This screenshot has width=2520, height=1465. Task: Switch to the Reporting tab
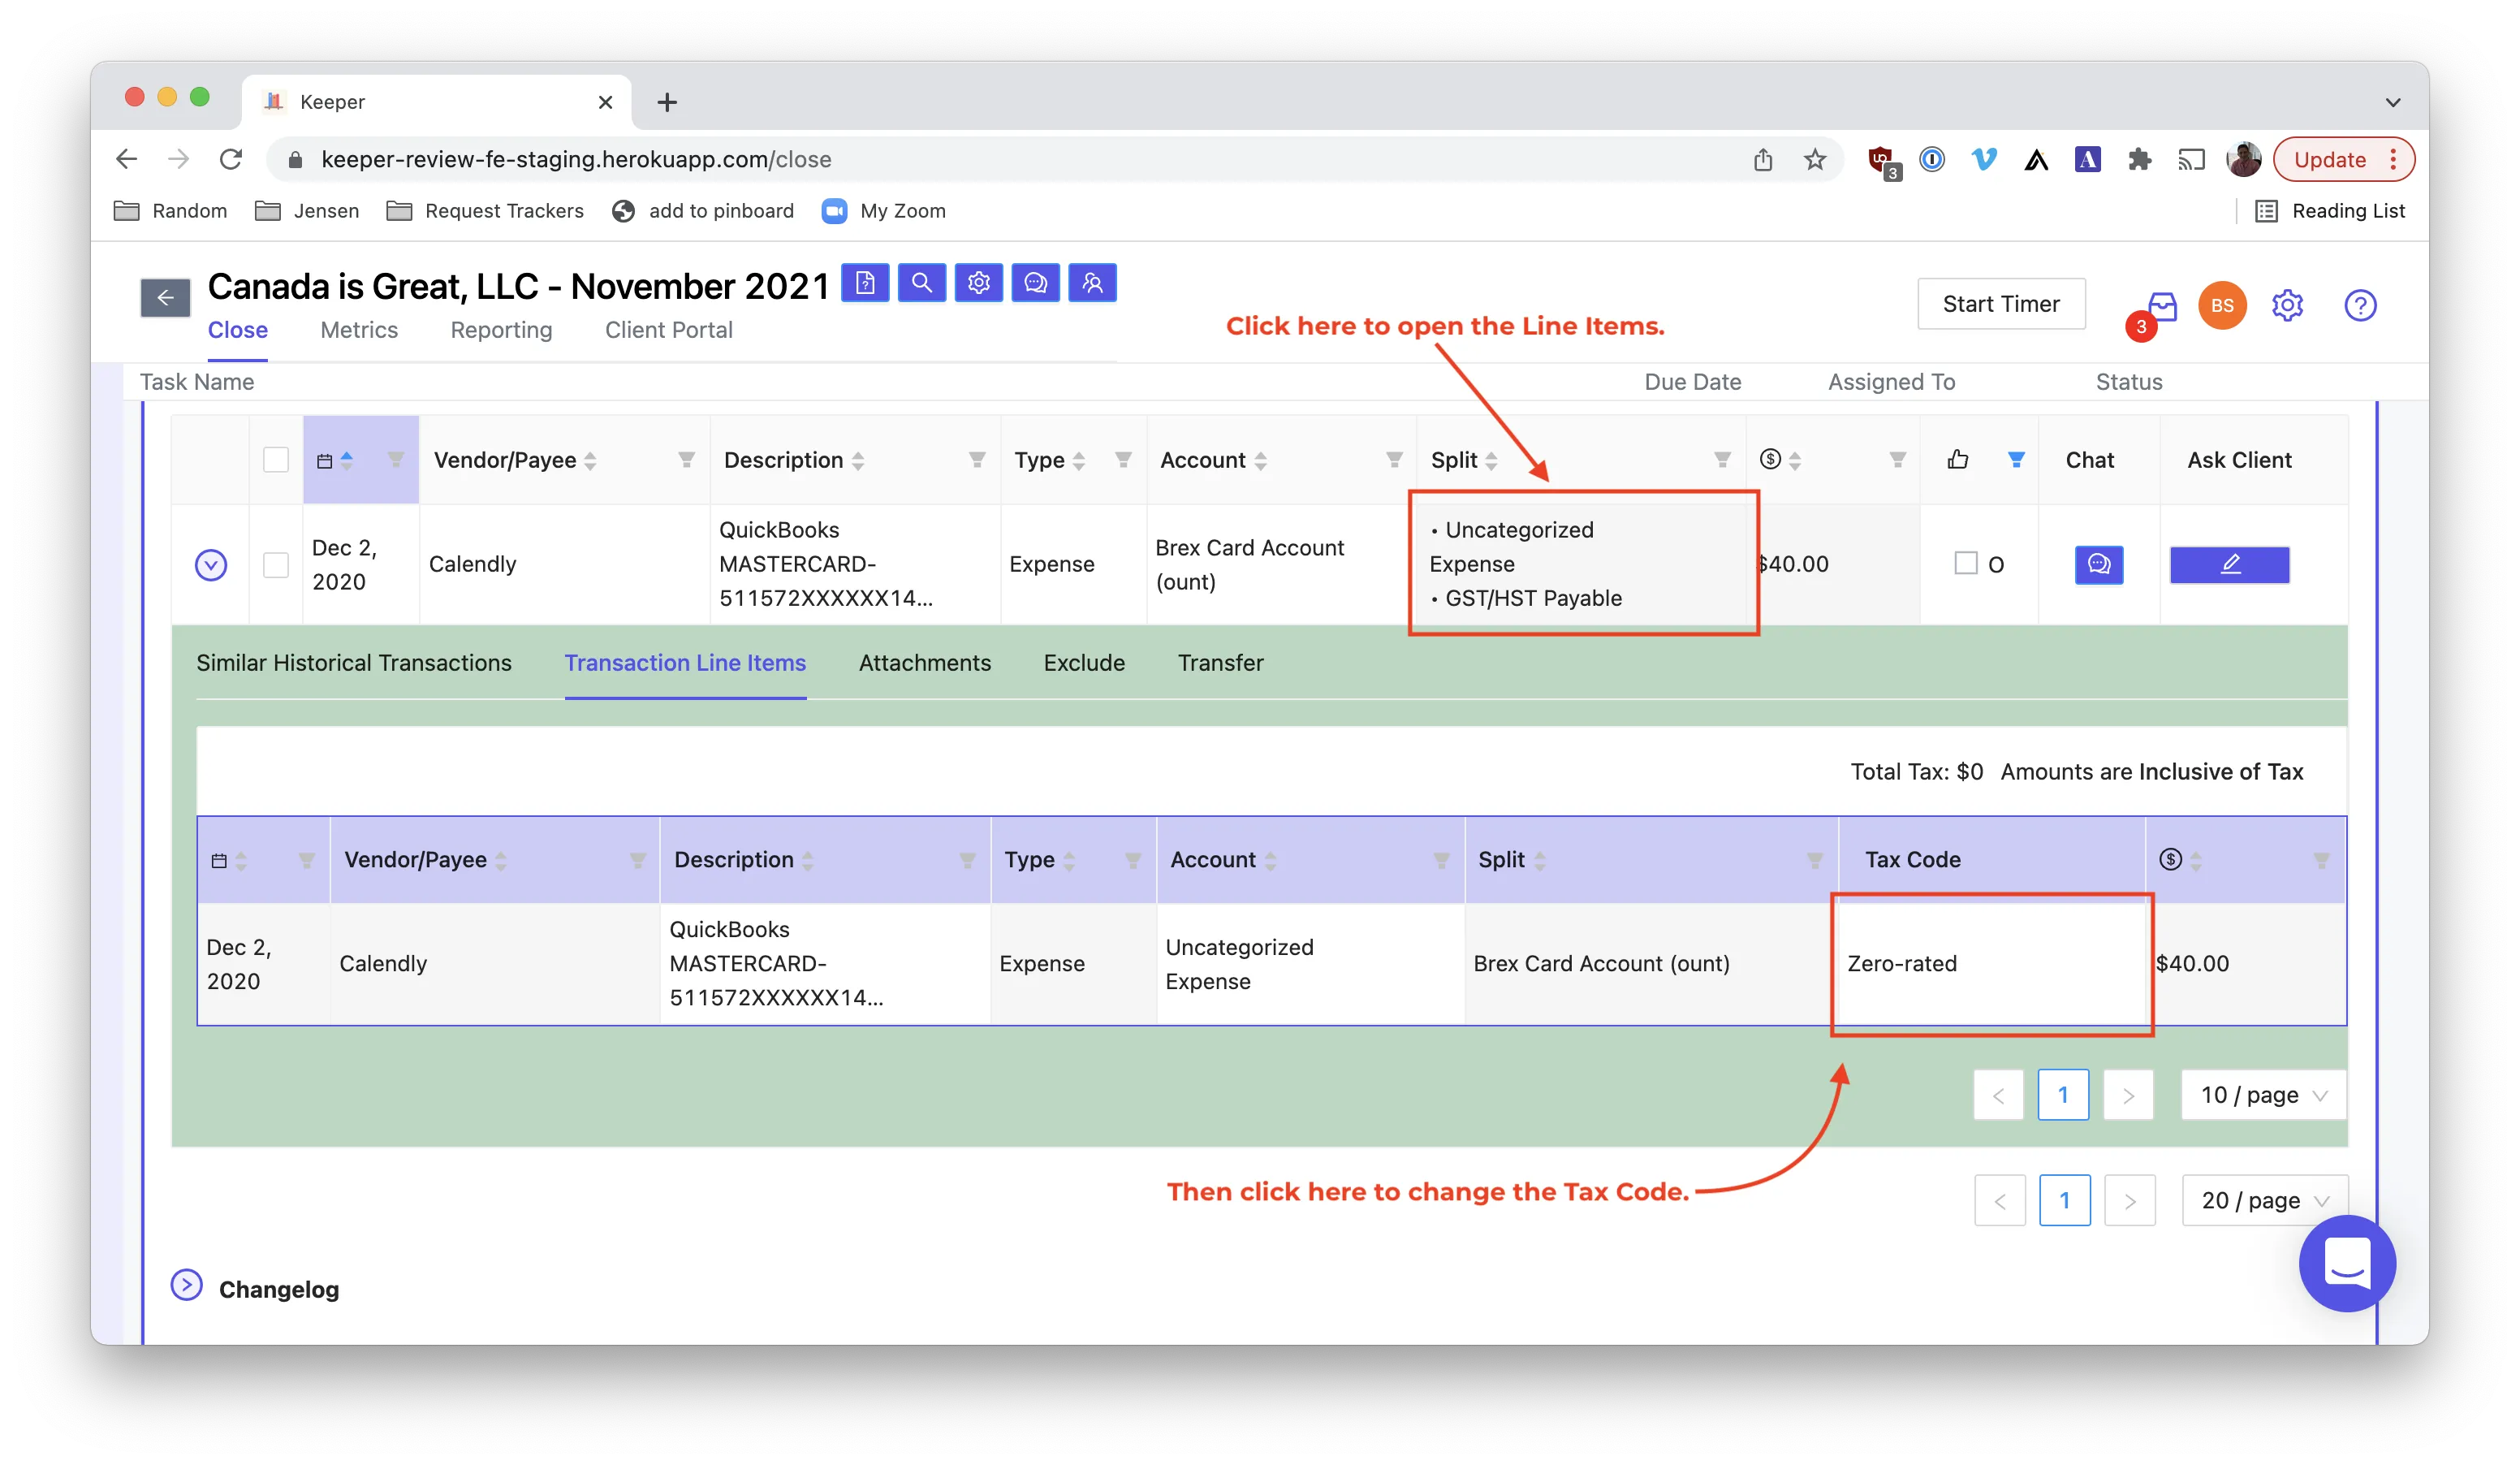point(501,330)
